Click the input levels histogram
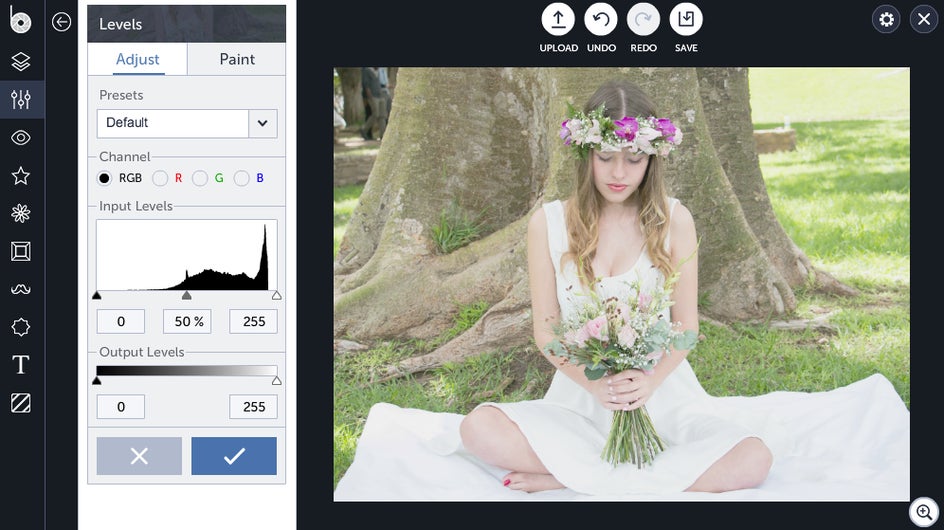 coord(187,255)
